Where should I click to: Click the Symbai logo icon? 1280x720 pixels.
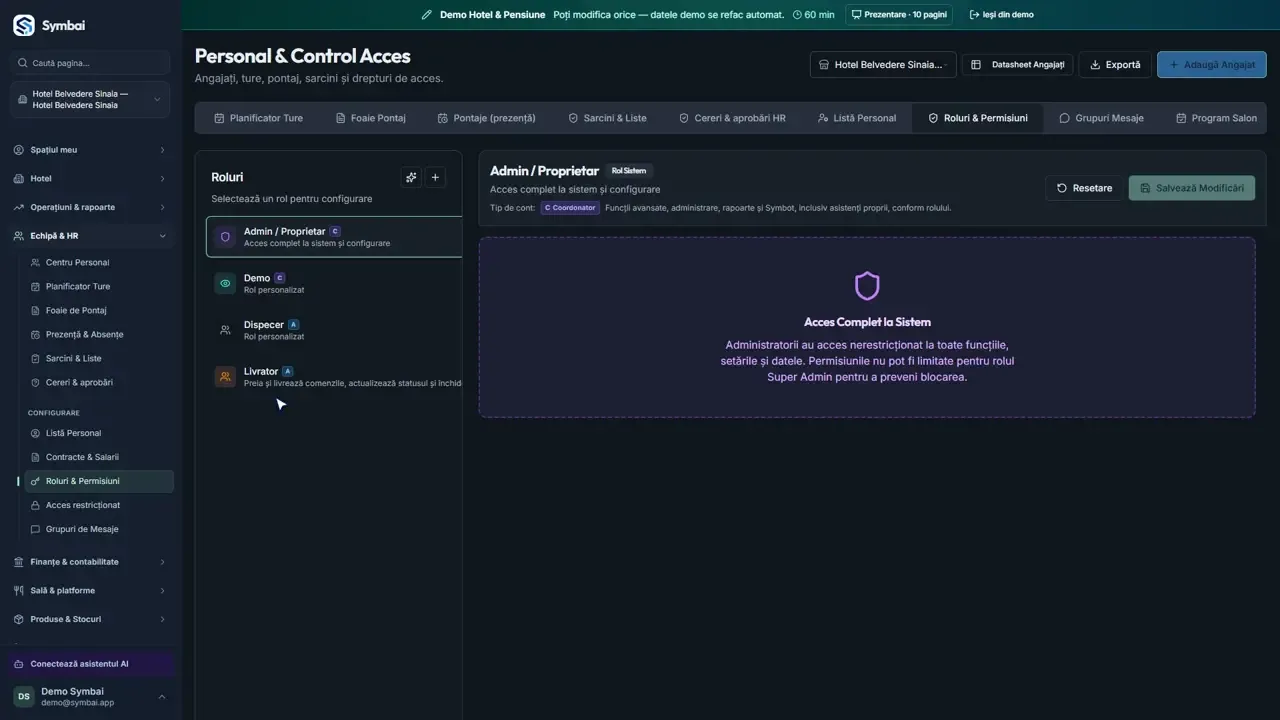click(x=23, y=25)
